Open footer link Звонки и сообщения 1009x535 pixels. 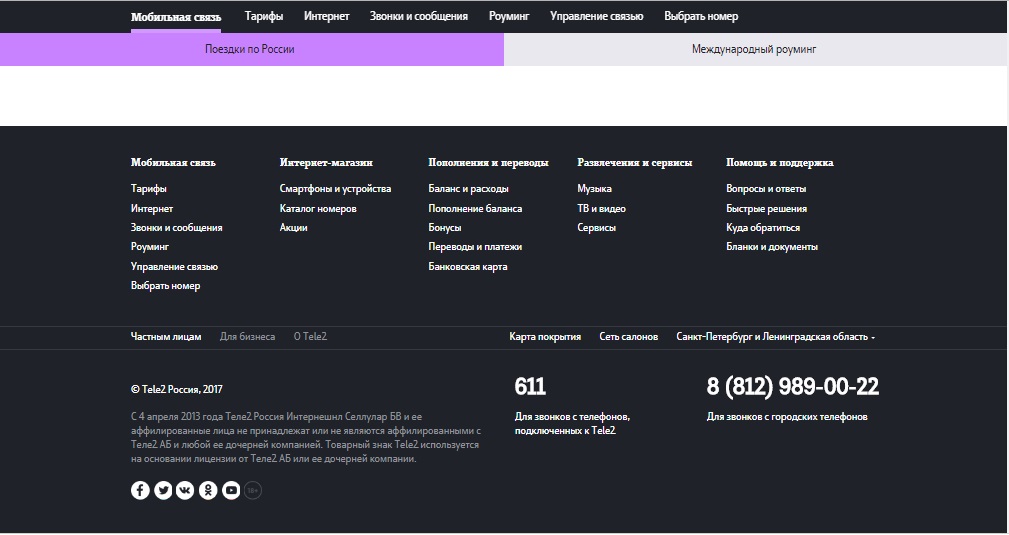176,228
